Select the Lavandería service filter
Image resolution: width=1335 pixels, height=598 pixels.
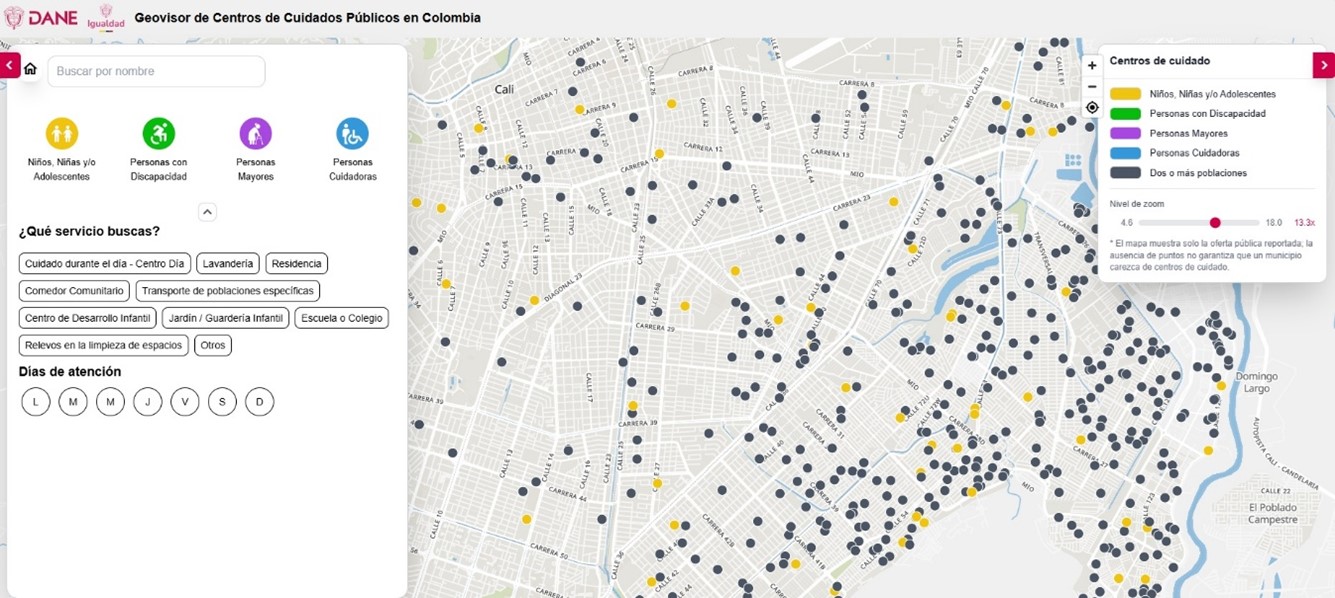[x=228, y=264]
